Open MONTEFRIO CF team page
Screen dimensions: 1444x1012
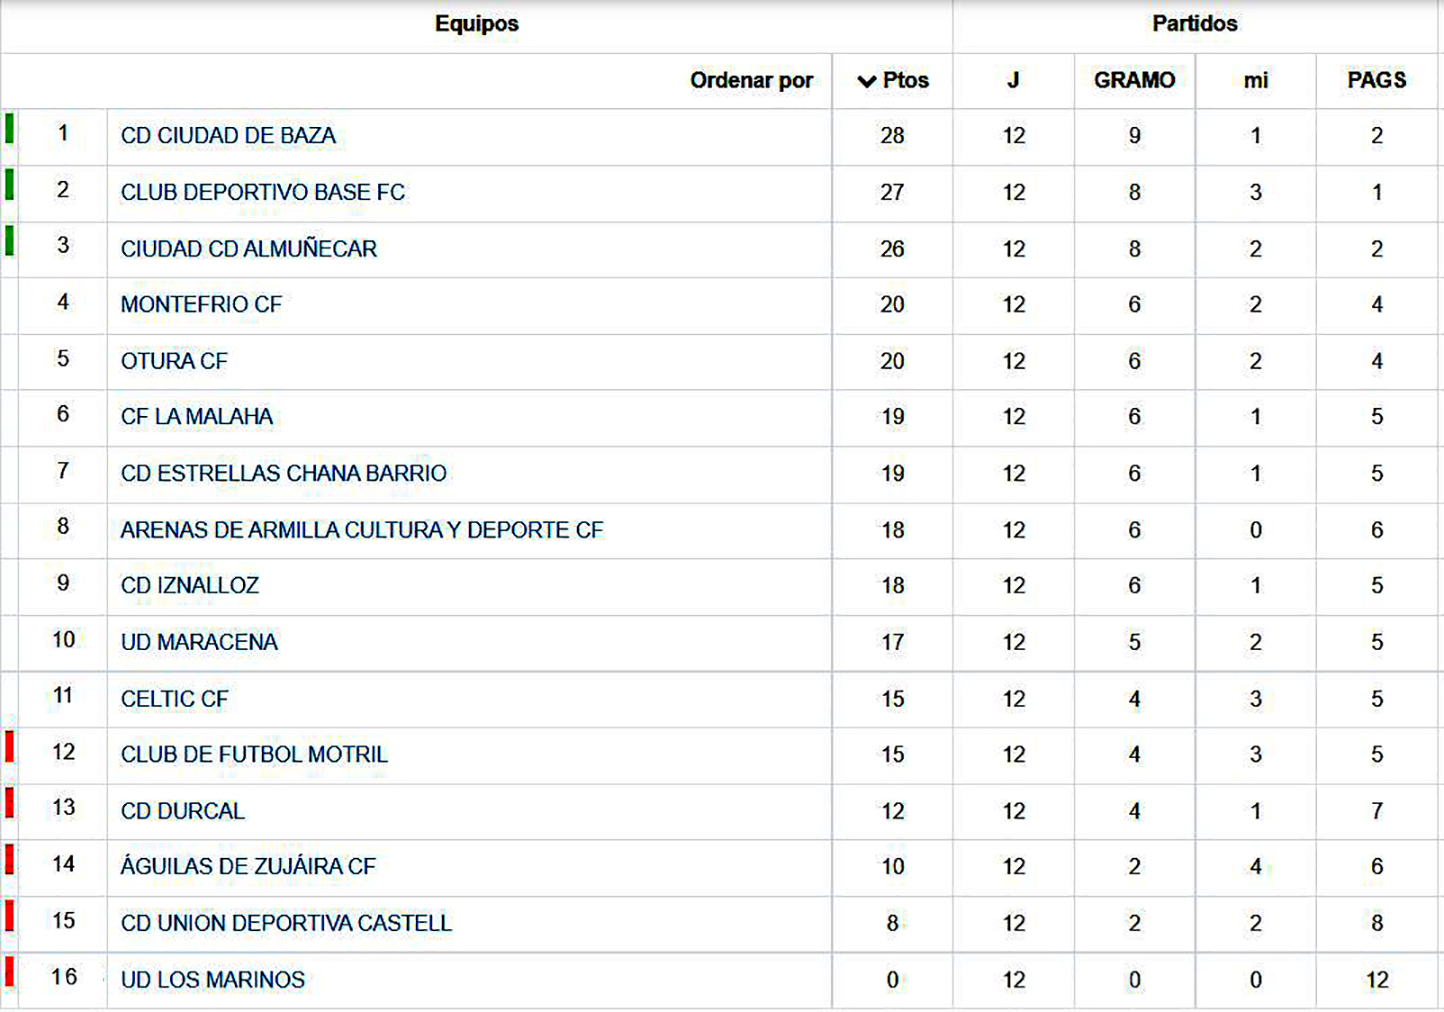click(201, 305)
